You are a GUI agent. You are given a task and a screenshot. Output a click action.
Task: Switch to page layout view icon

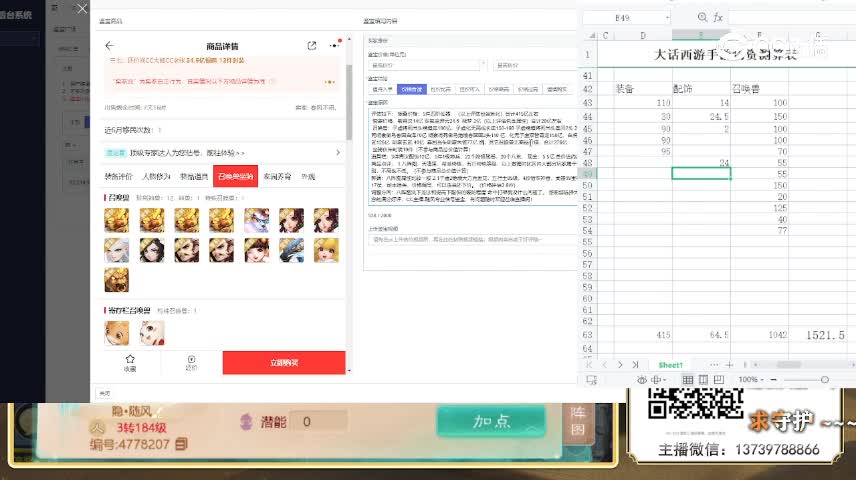[703, 380]
